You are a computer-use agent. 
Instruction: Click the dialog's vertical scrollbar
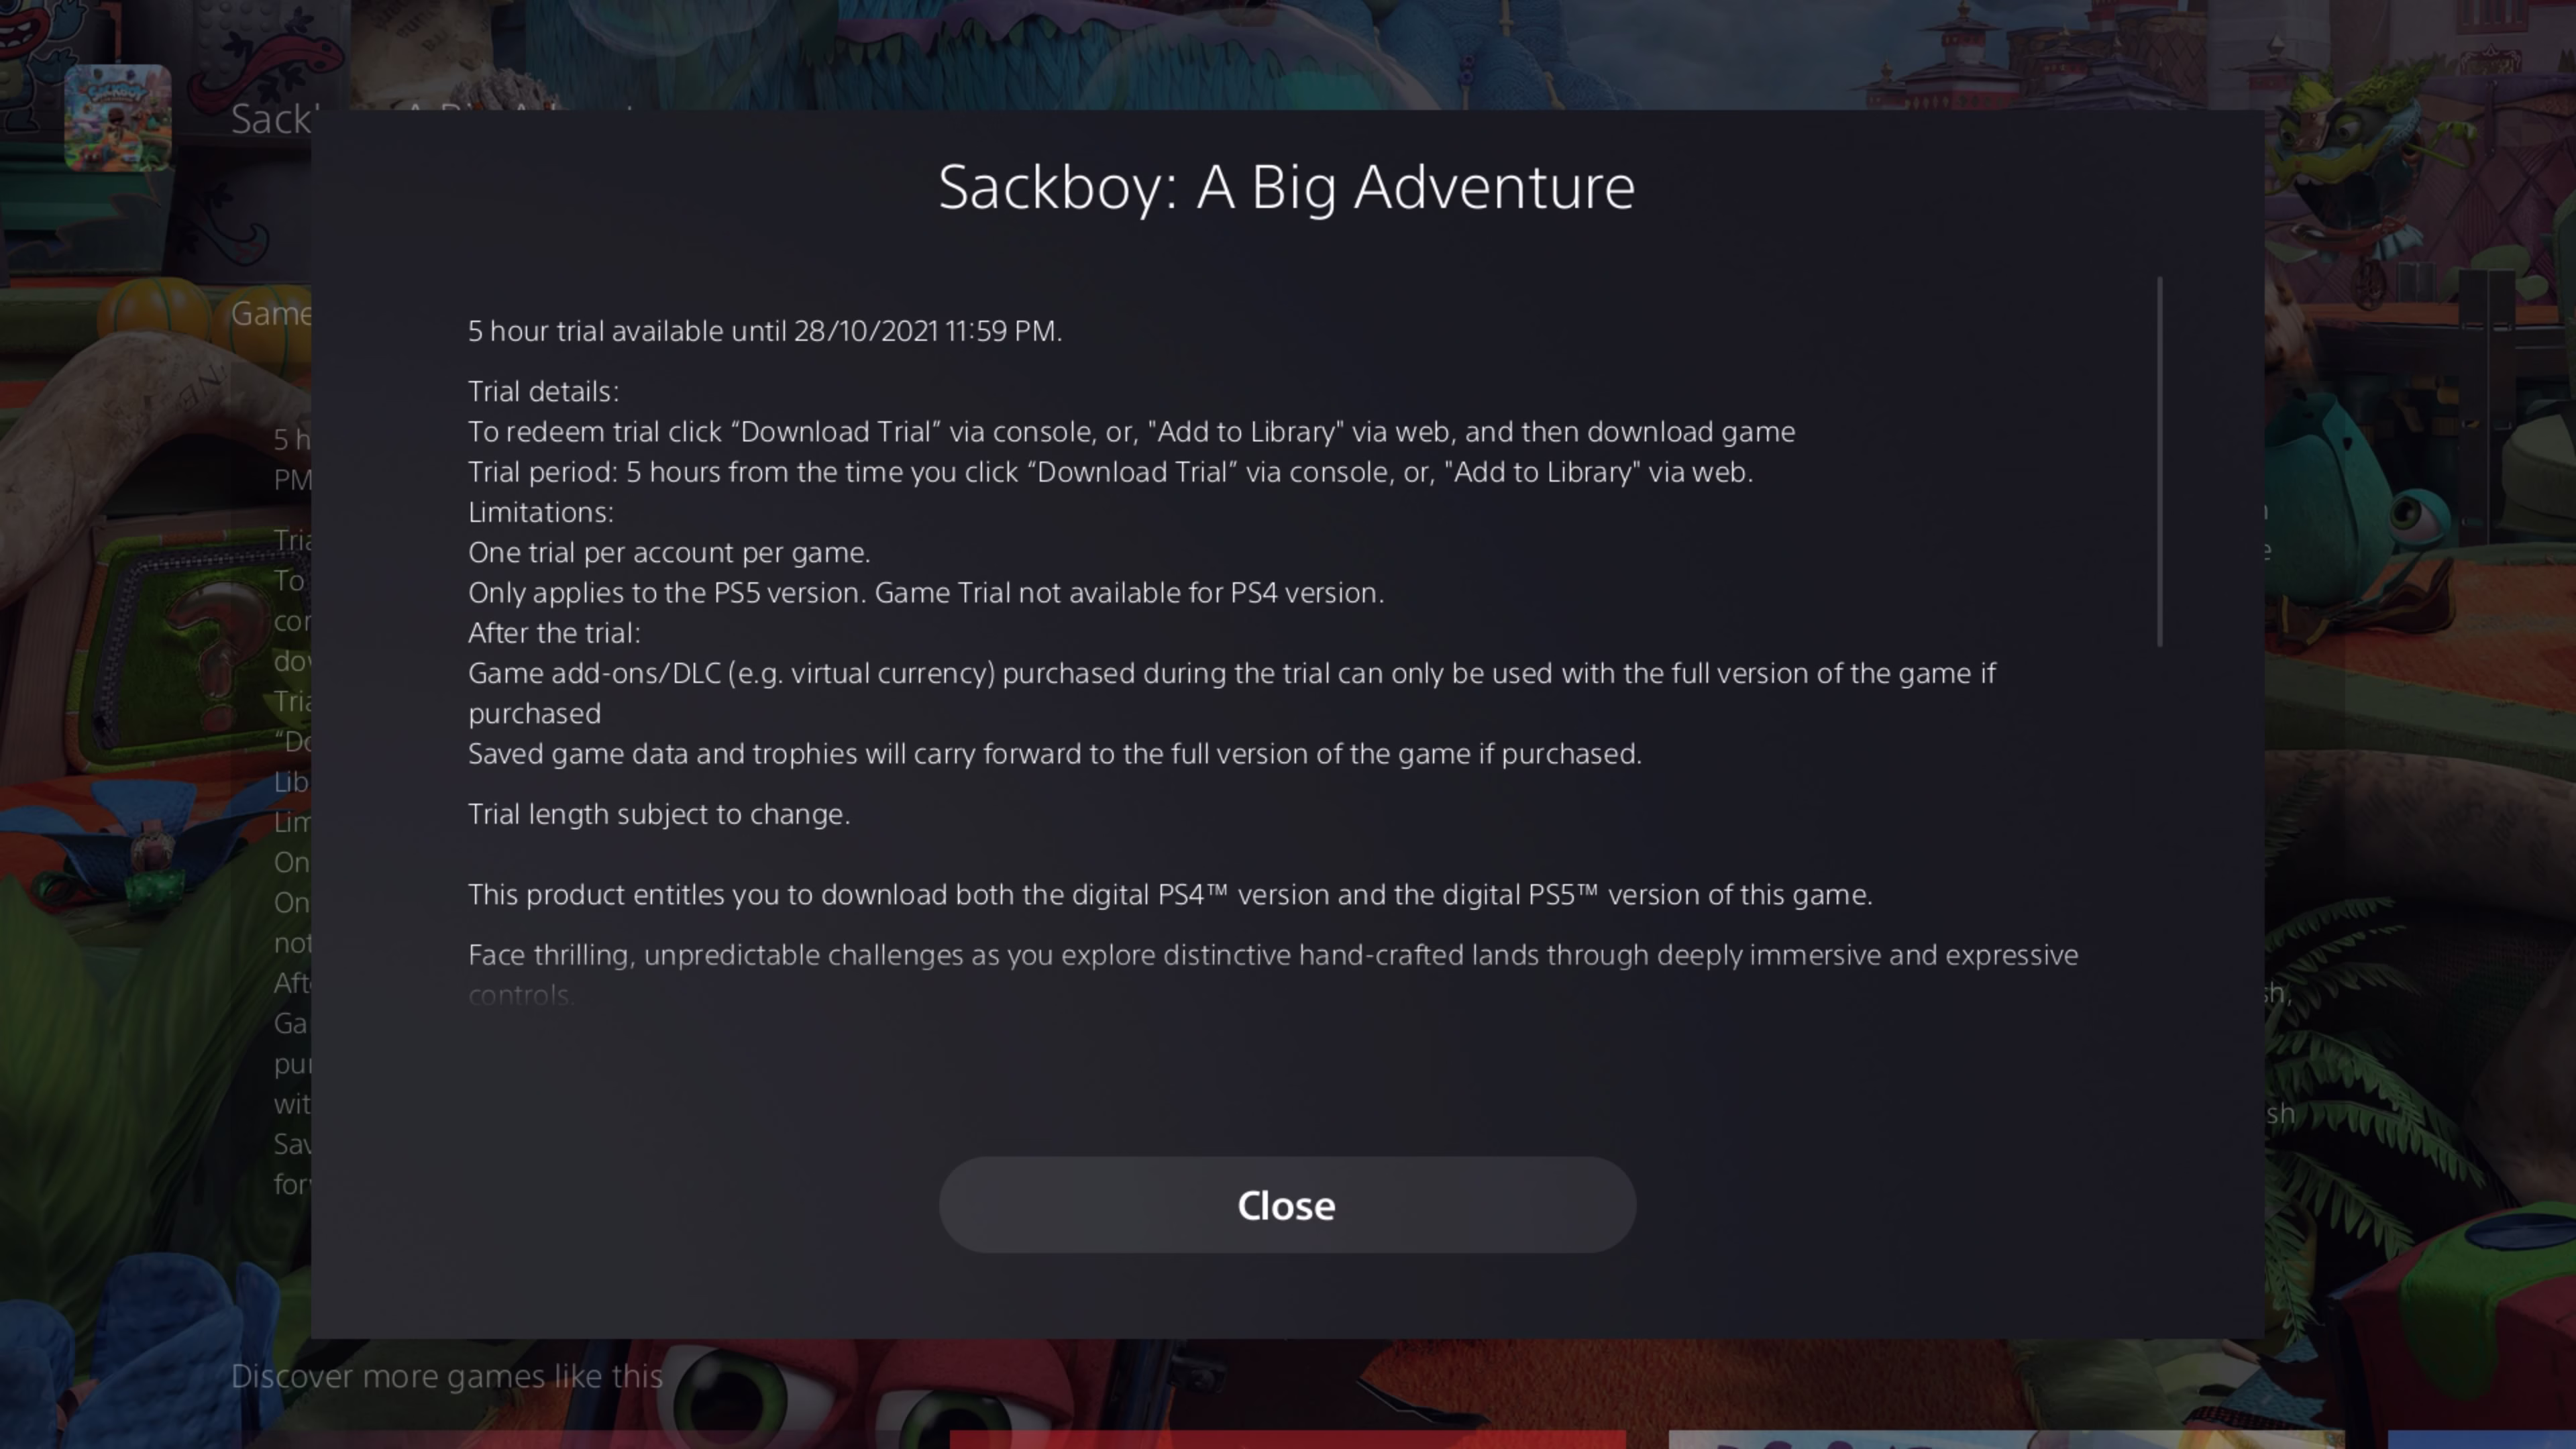[2160, 462]
